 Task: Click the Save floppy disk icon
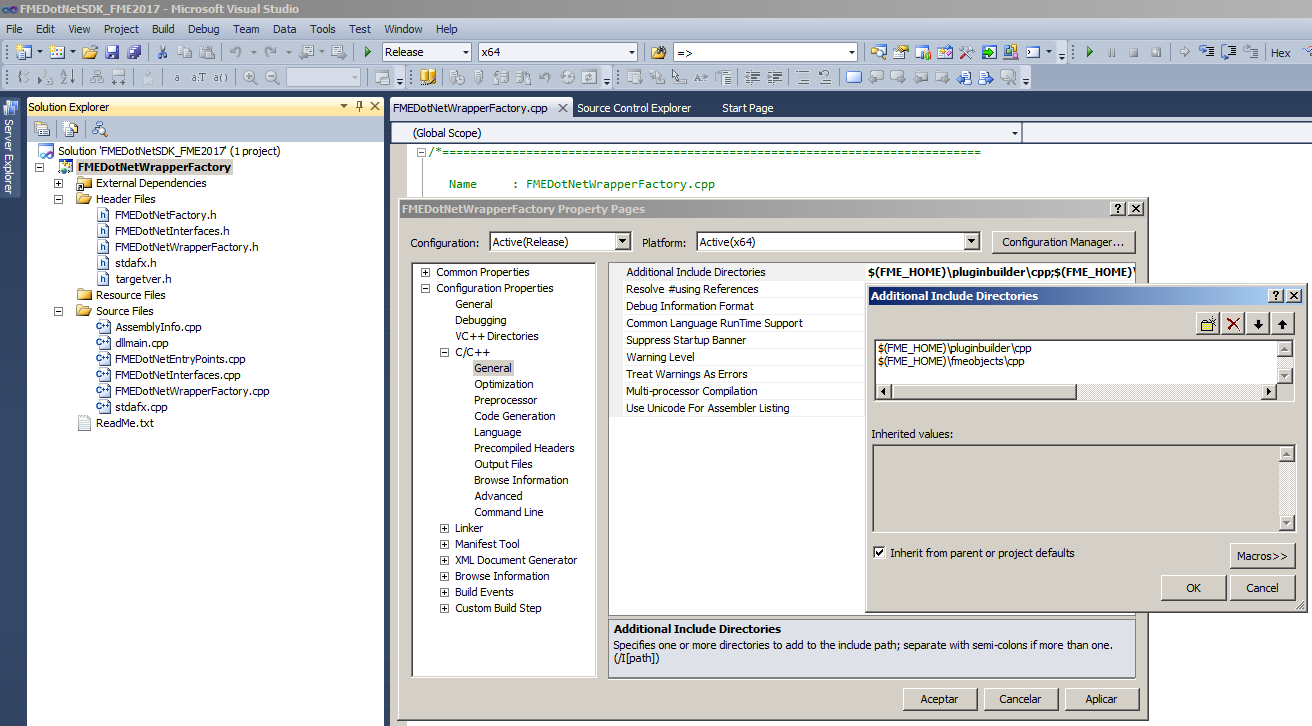coord(112,52)
